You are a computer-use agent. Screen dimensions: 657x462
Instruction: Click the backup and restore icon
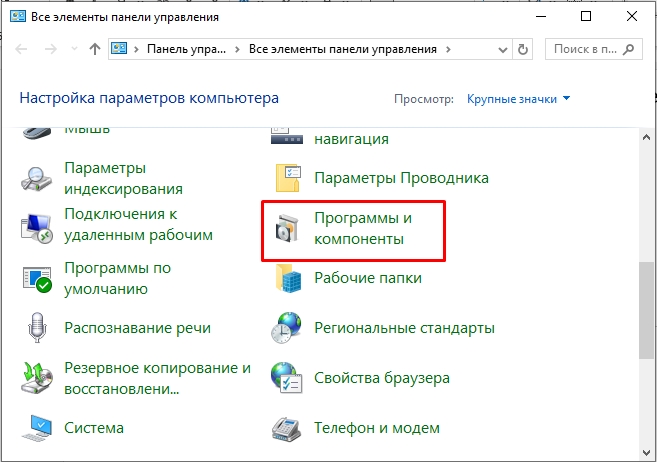coord(38,377)
